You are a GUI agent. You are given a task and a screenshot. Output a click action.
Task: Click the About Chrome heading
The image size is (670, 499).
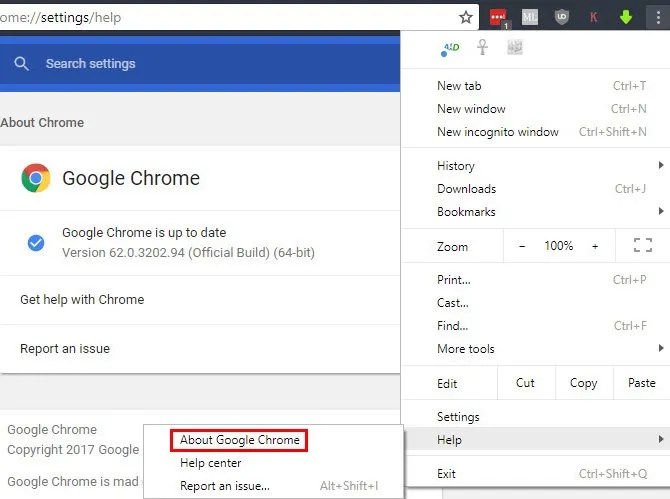[42, 123]
